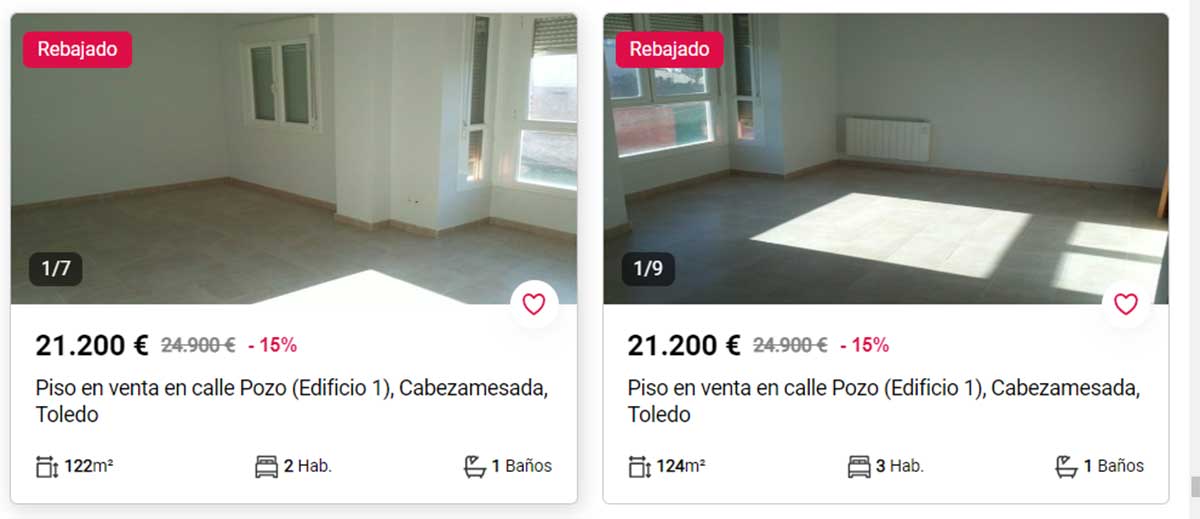Open right listing title Piso en venta

coord(884,401)
